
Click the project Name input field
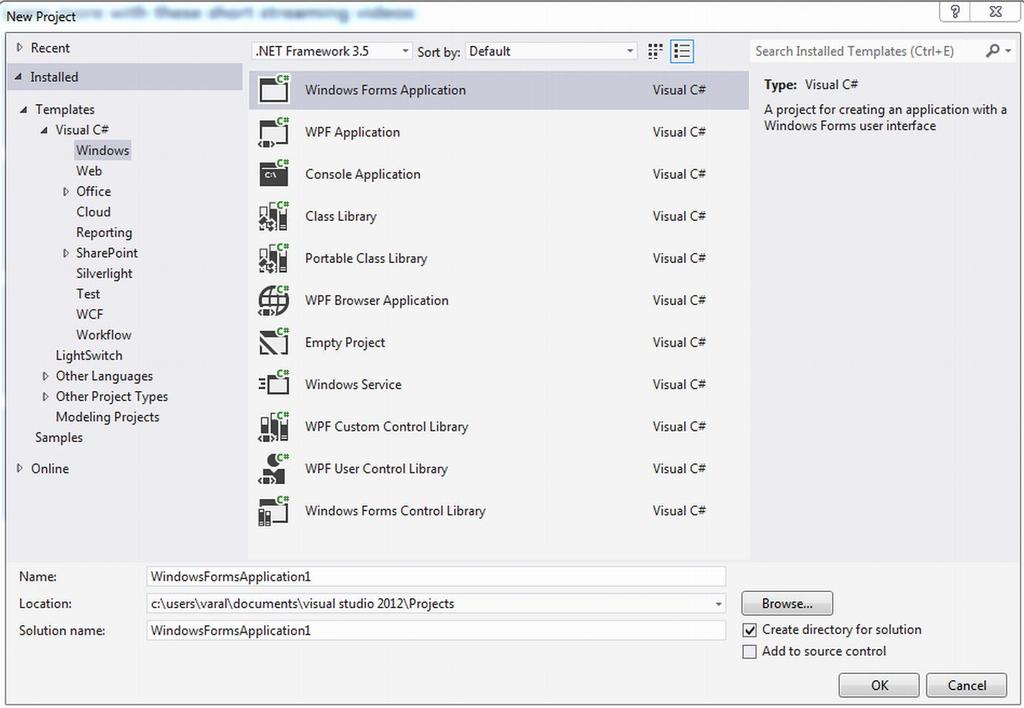tap(436, 577)
